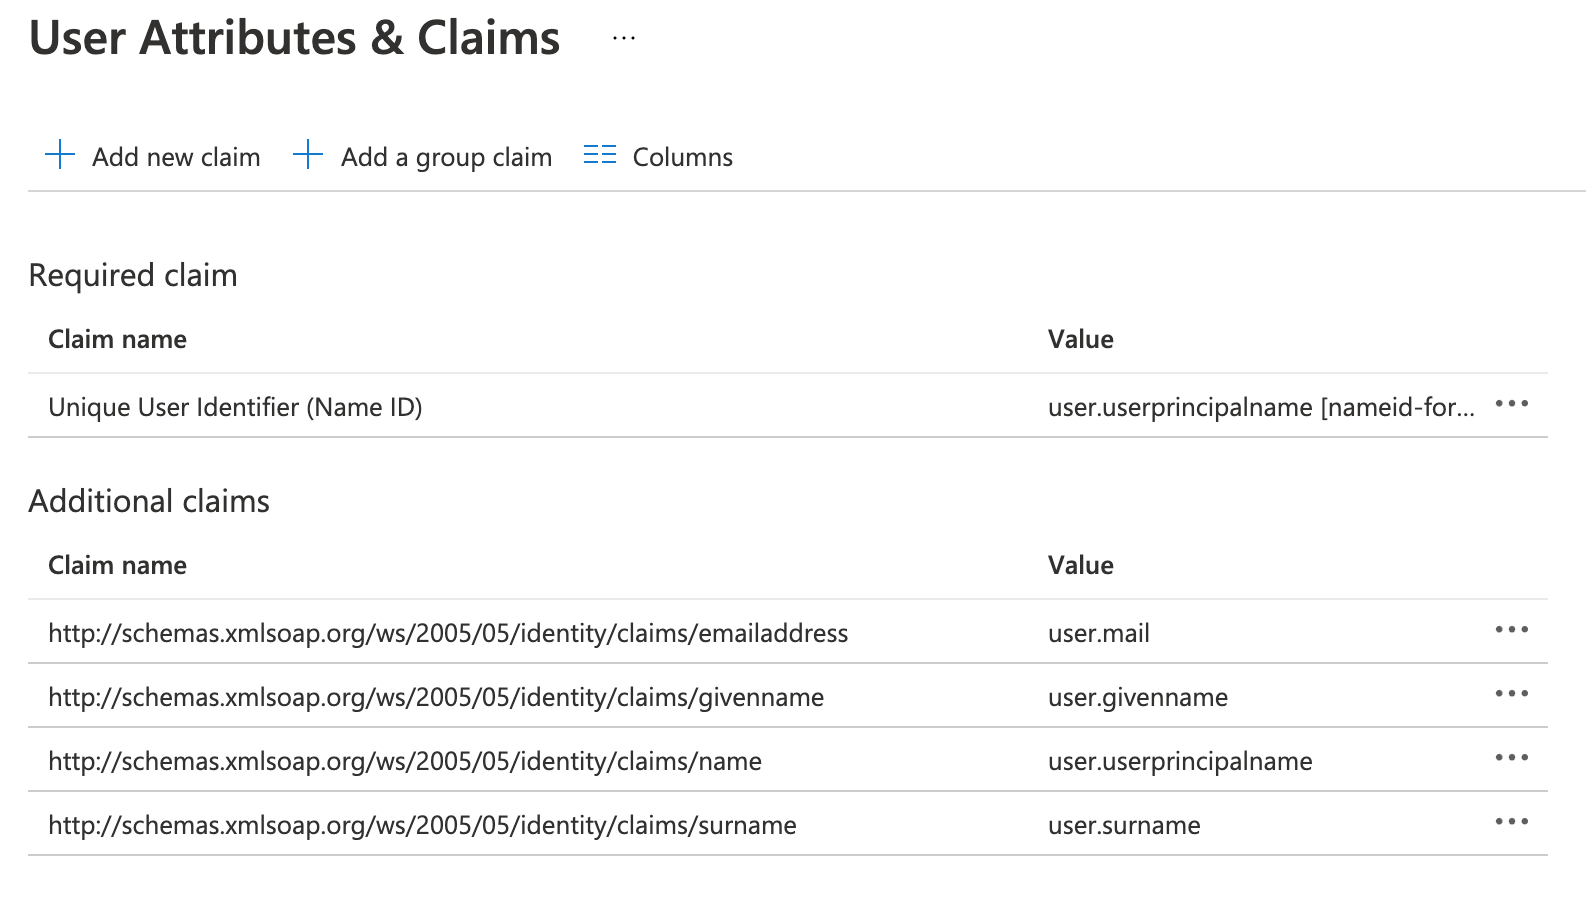The width and height of the screenshot is (1586, 908).
Task: Select the user.mail value cell
Action: pyautogui.click(x=1098, y=633)
